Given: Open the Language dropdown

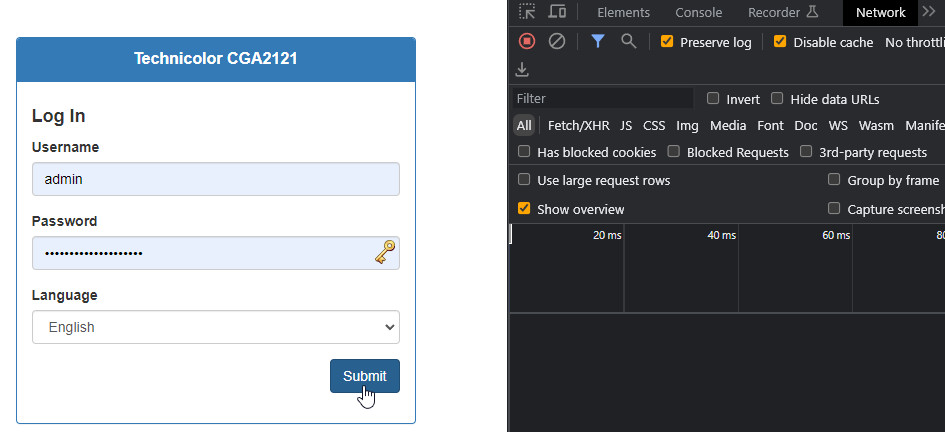Looking at the screenshot, I should click(x=216, y=327).
